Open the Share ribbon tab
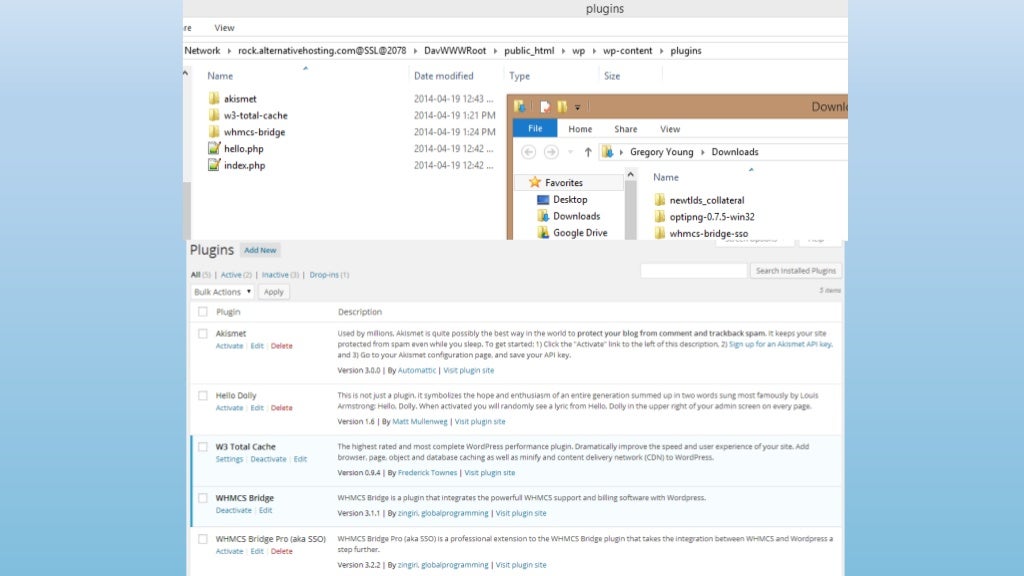 [x=626, y=129]
